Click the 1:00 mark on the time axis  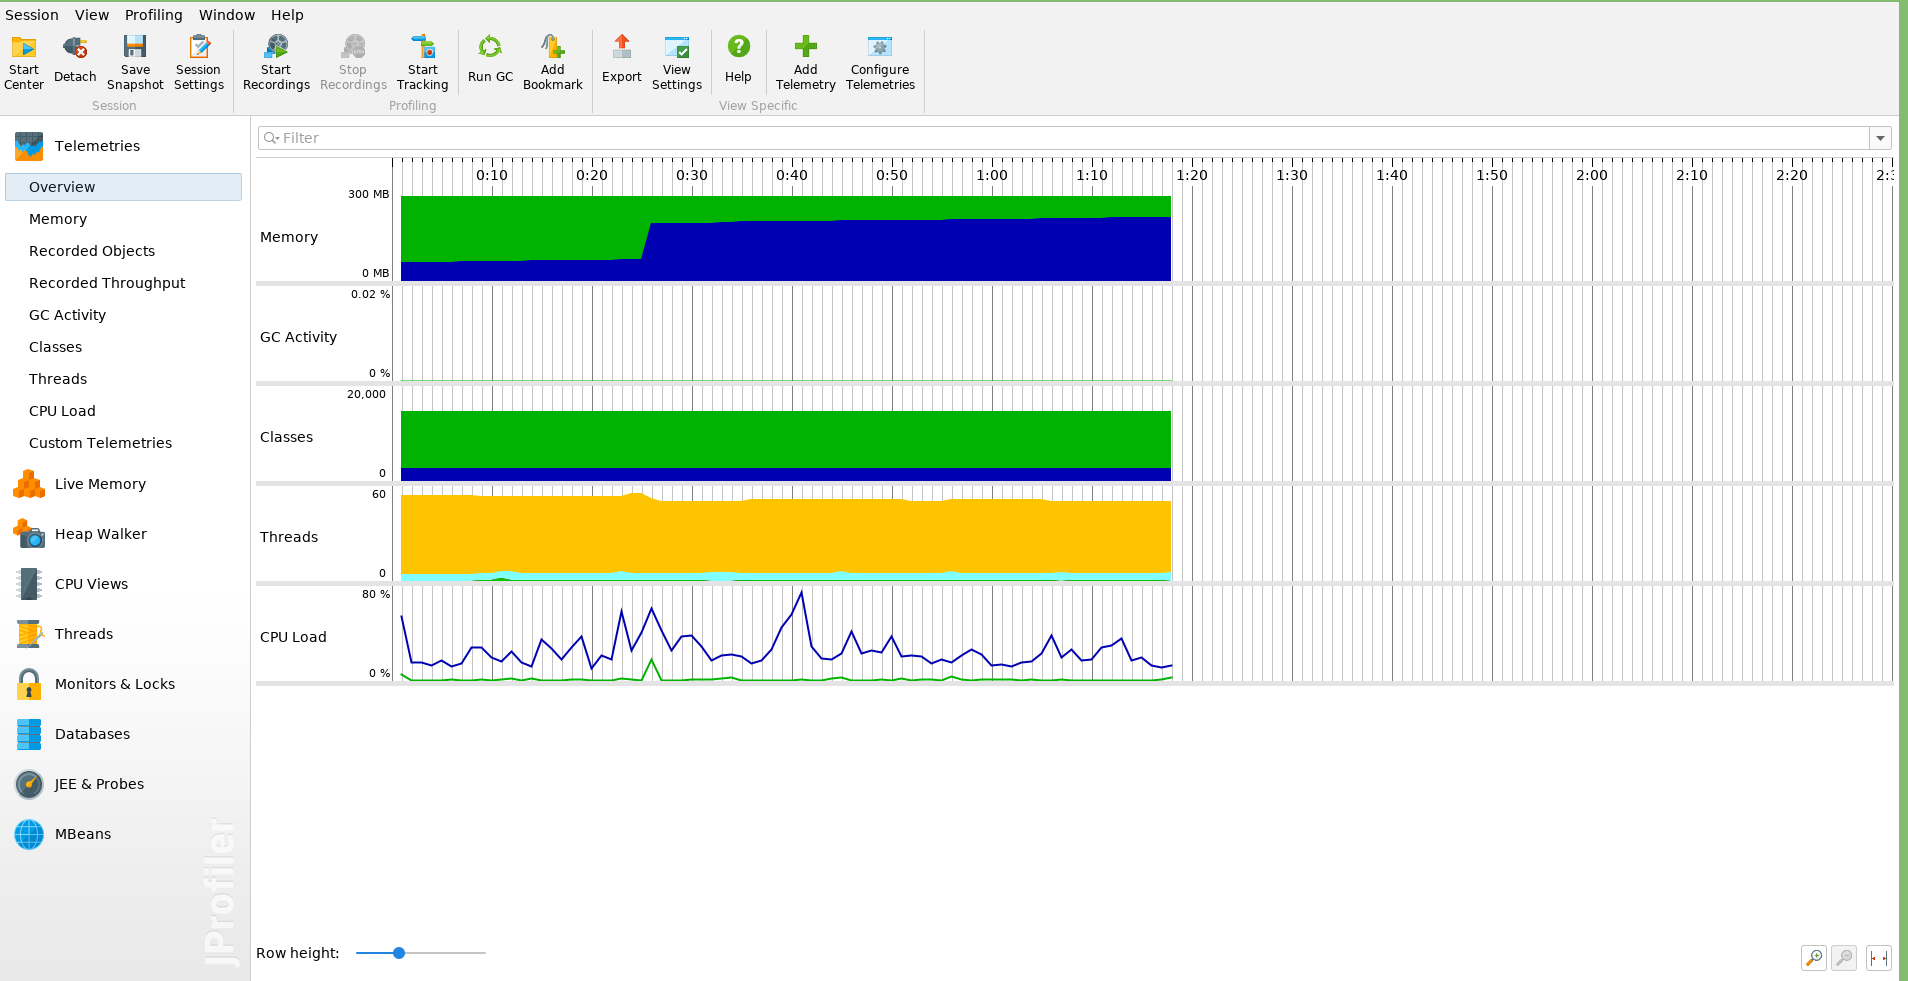click(x=992, y=175)
